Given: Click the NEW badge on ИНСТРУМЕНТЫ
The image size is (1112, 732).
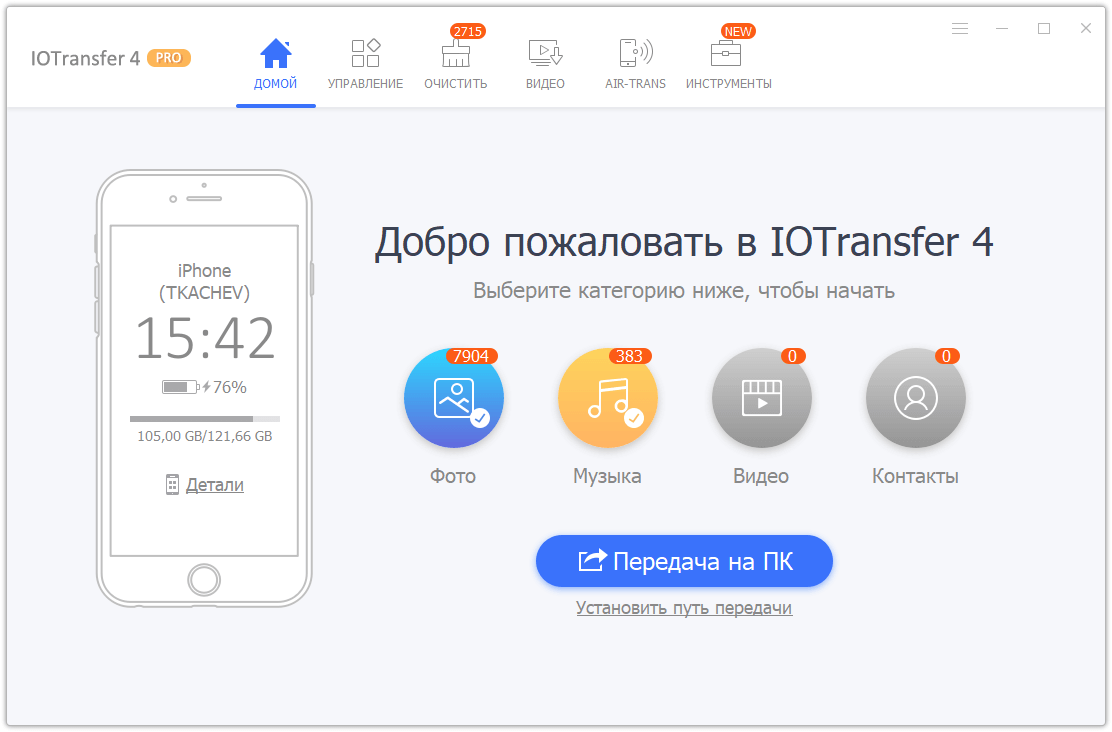Looking at the screenshot, I should (738, 31).
